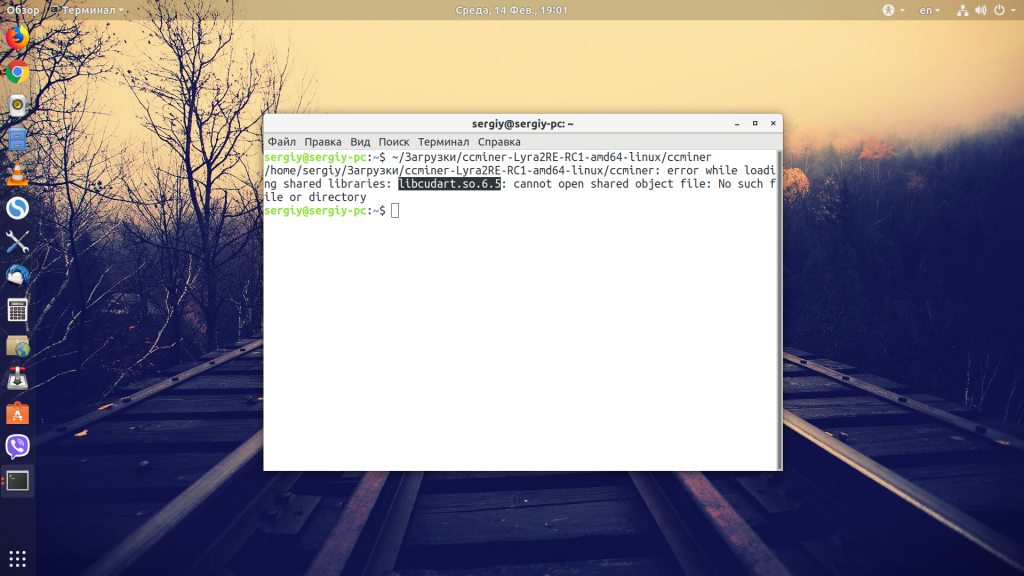
Task: Open Viber from the dock
Action: coord(15,447)
